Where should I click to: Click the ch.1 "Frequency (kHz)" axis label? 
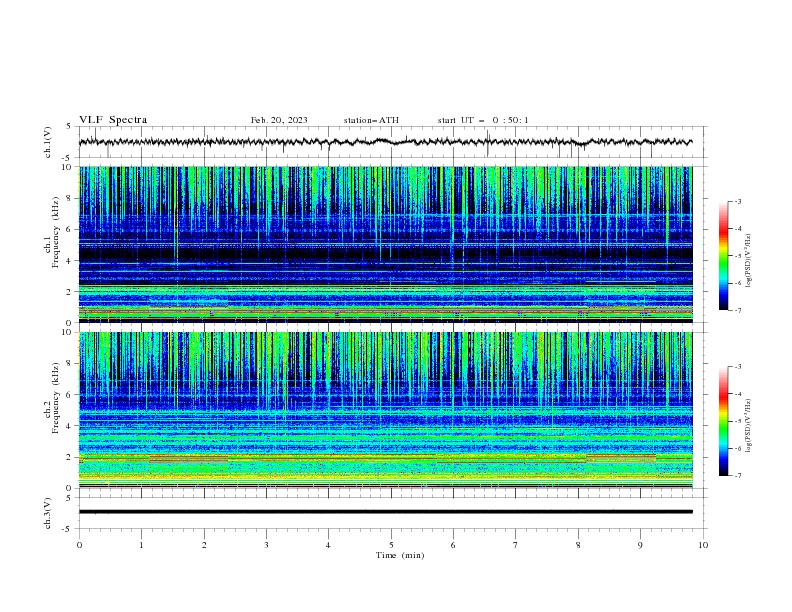(x=55, y=233)
